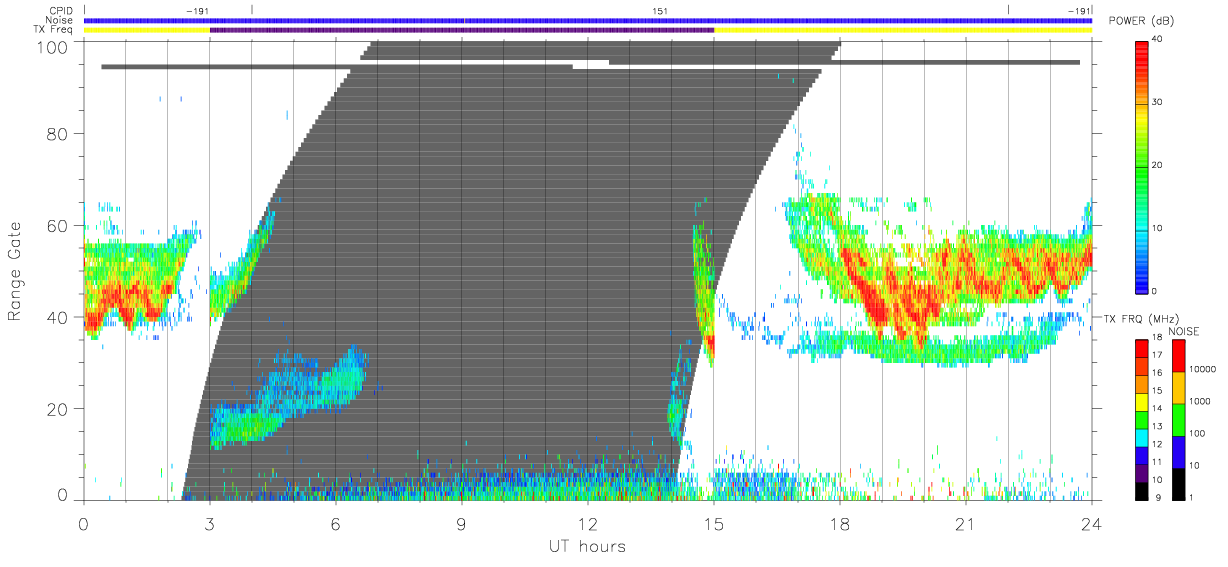Screen dimensions: 1228x567
Task: Click the x-axis tick label '24'
Action: 1091,524
